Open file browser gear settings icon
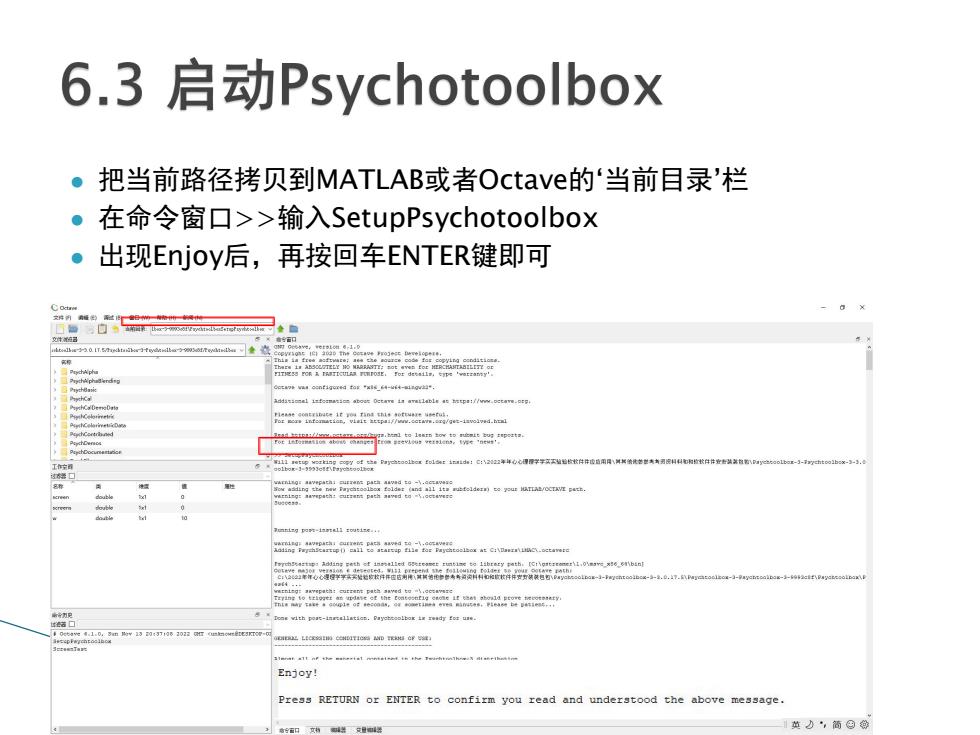 265,350
